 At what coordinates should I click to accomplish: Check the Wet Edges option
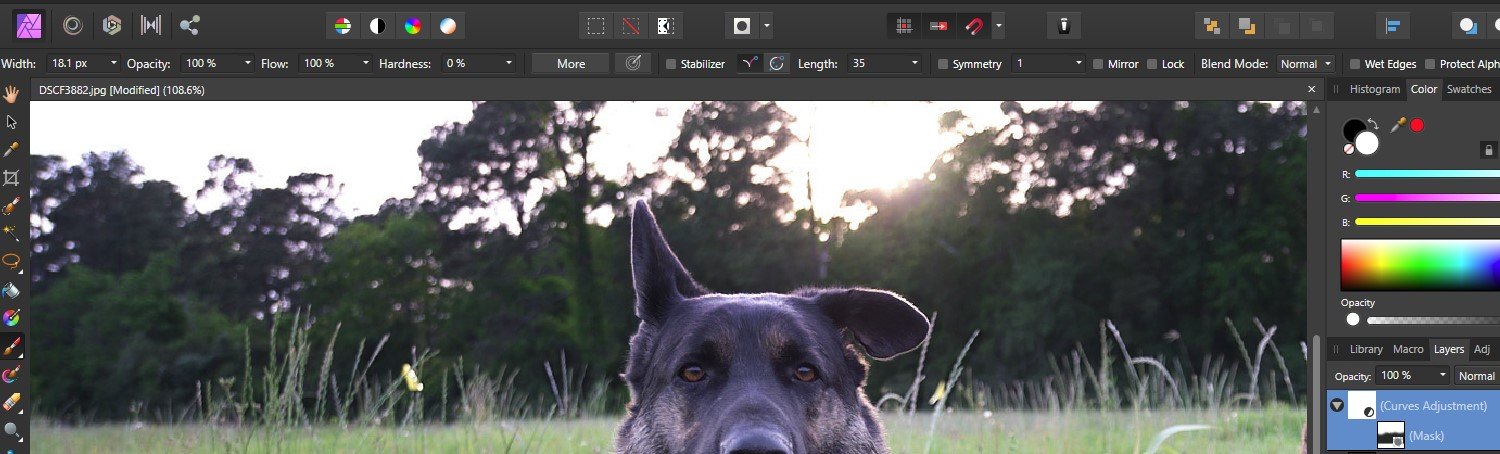[x=1355, y=64]
